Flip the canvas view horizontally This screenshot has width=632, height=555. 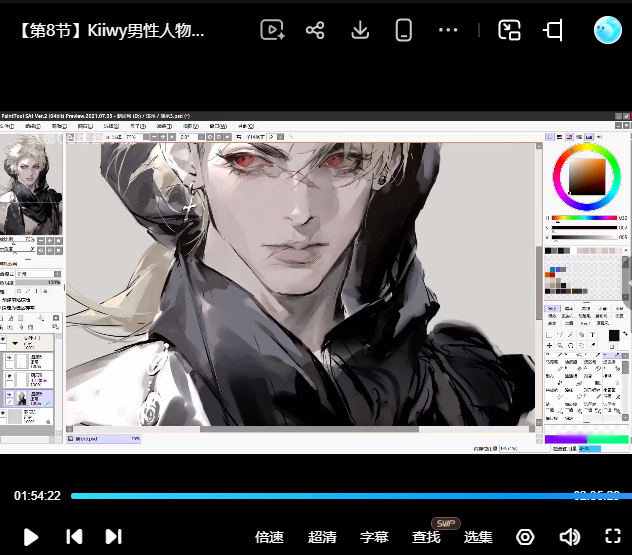coord(239,137)
